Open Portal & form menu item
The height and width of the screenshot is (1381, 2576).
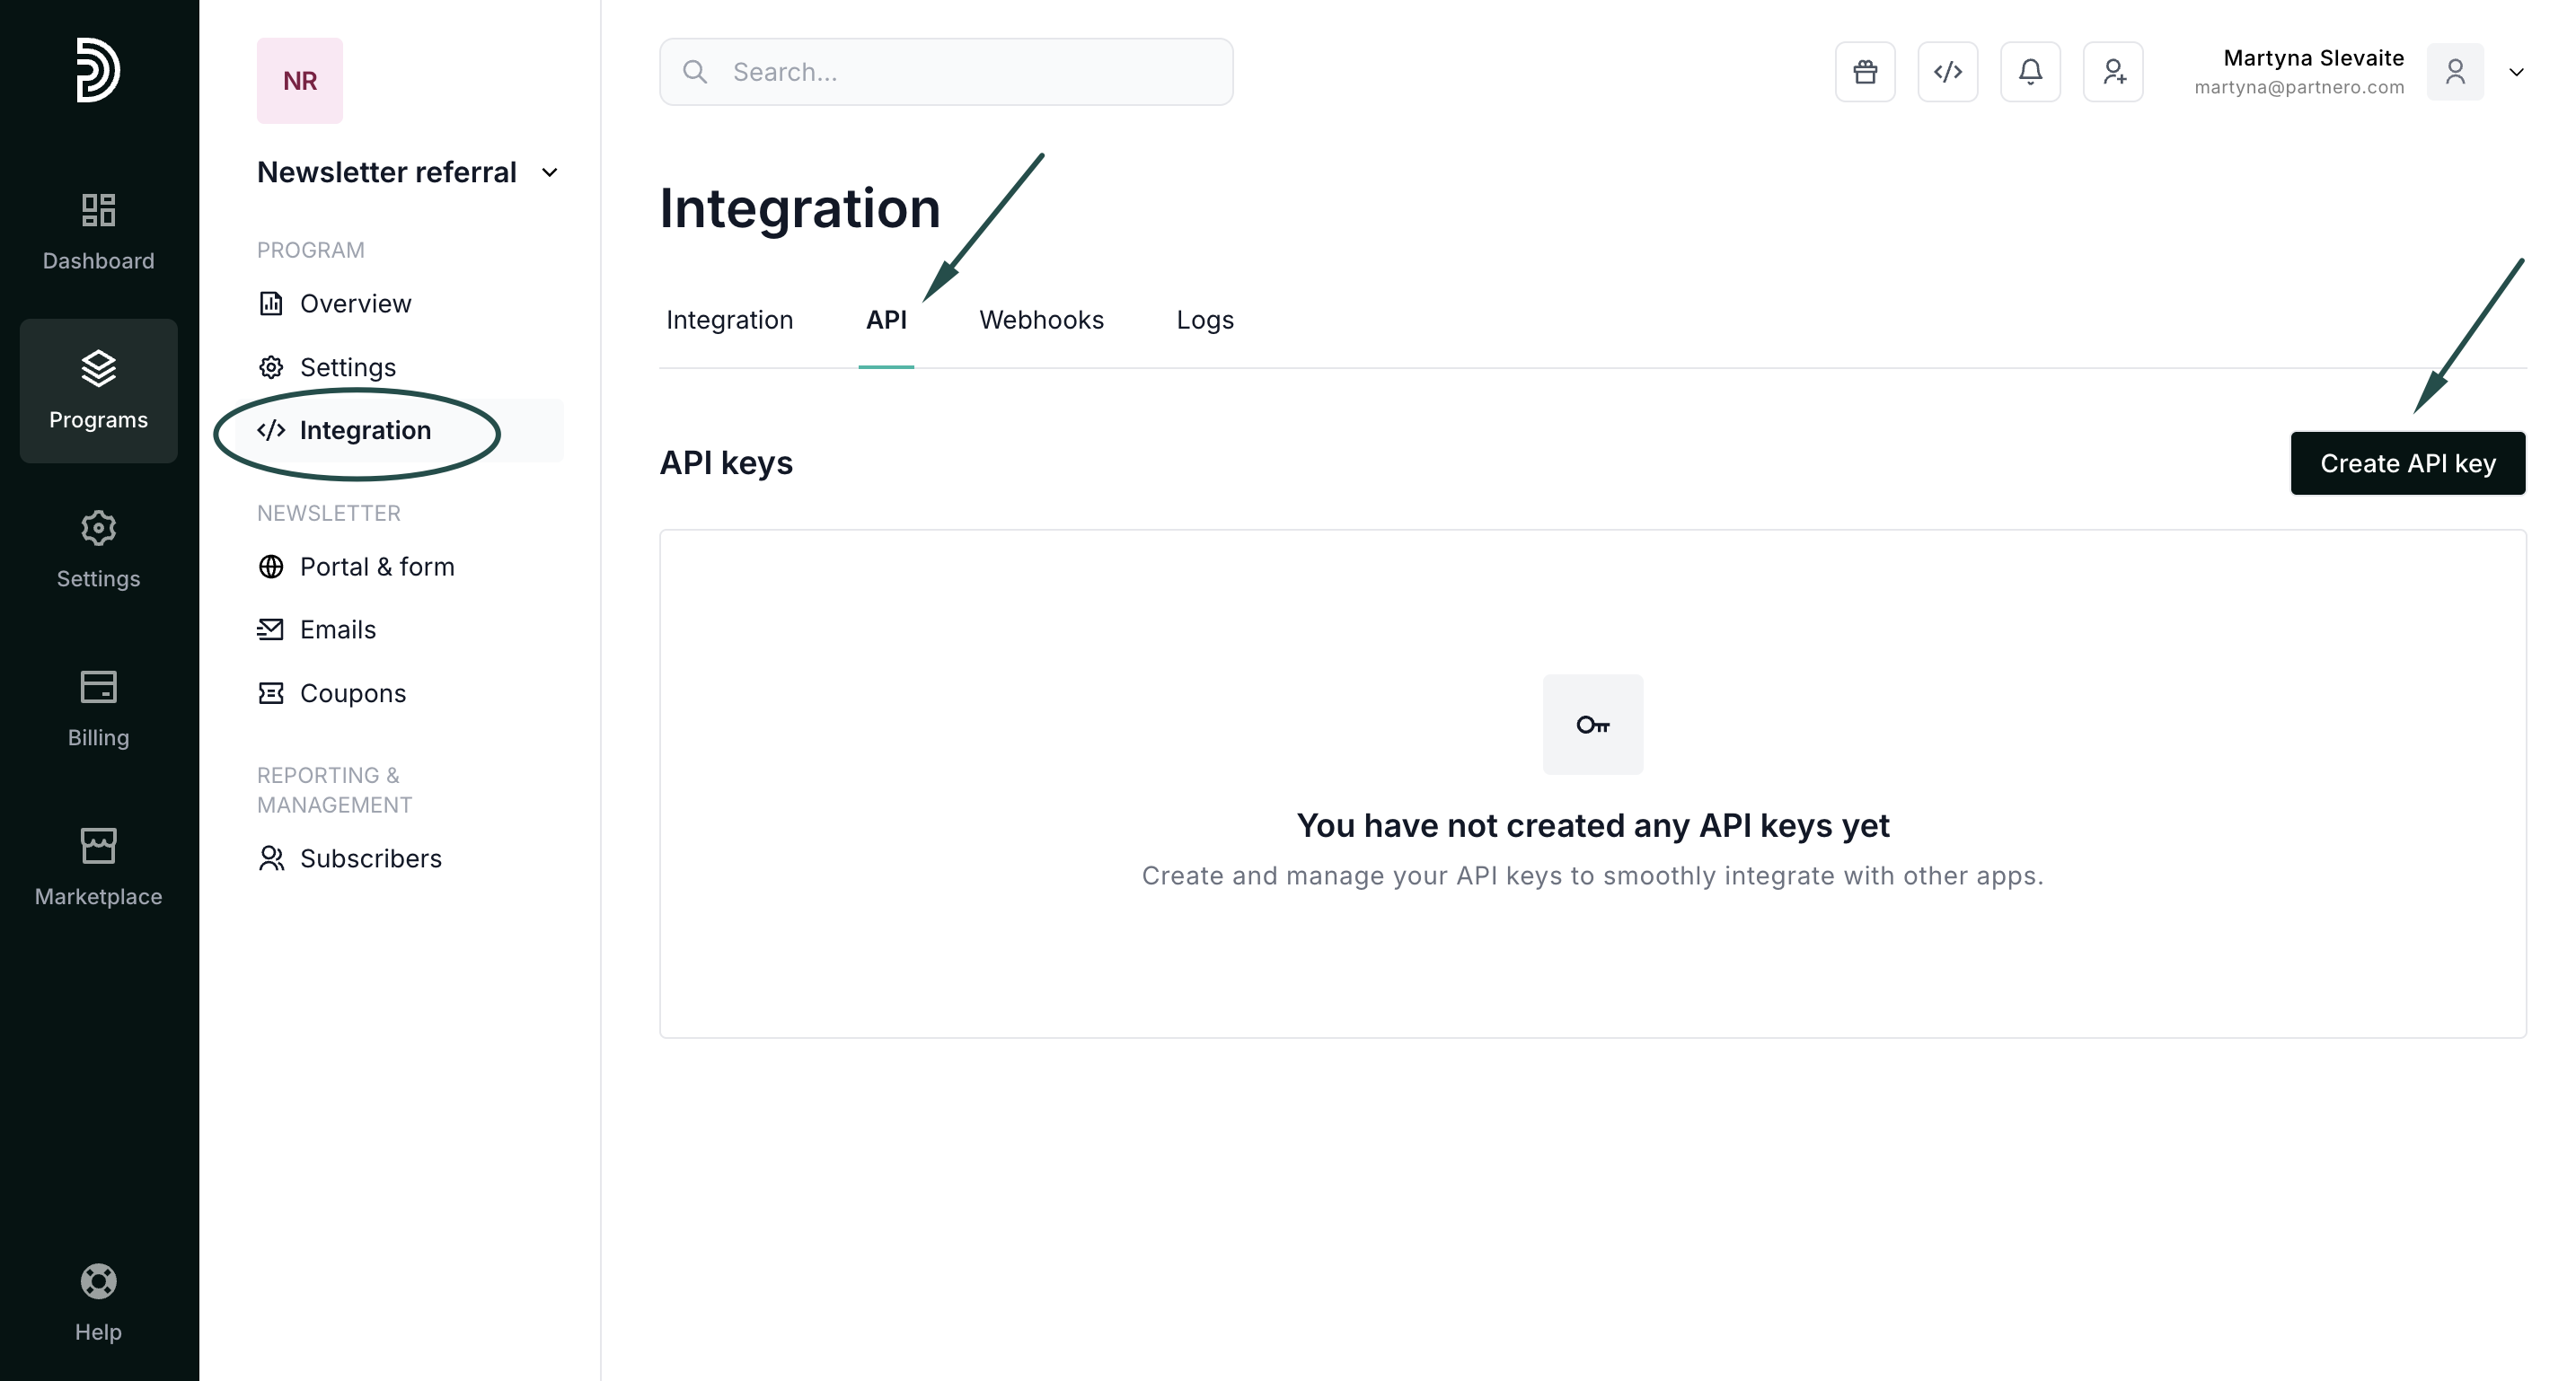[x=376, y=567]
